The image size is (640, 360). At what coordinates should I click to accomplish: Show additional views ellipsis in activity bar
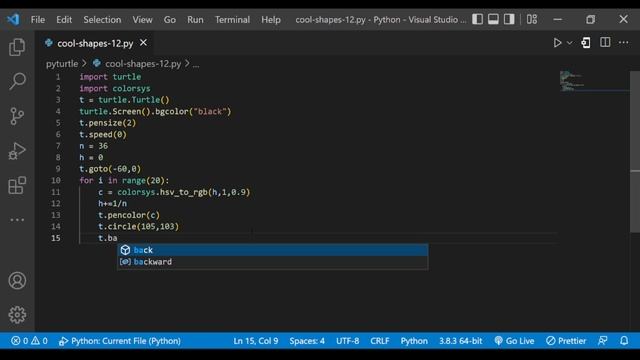coord(17,220)
